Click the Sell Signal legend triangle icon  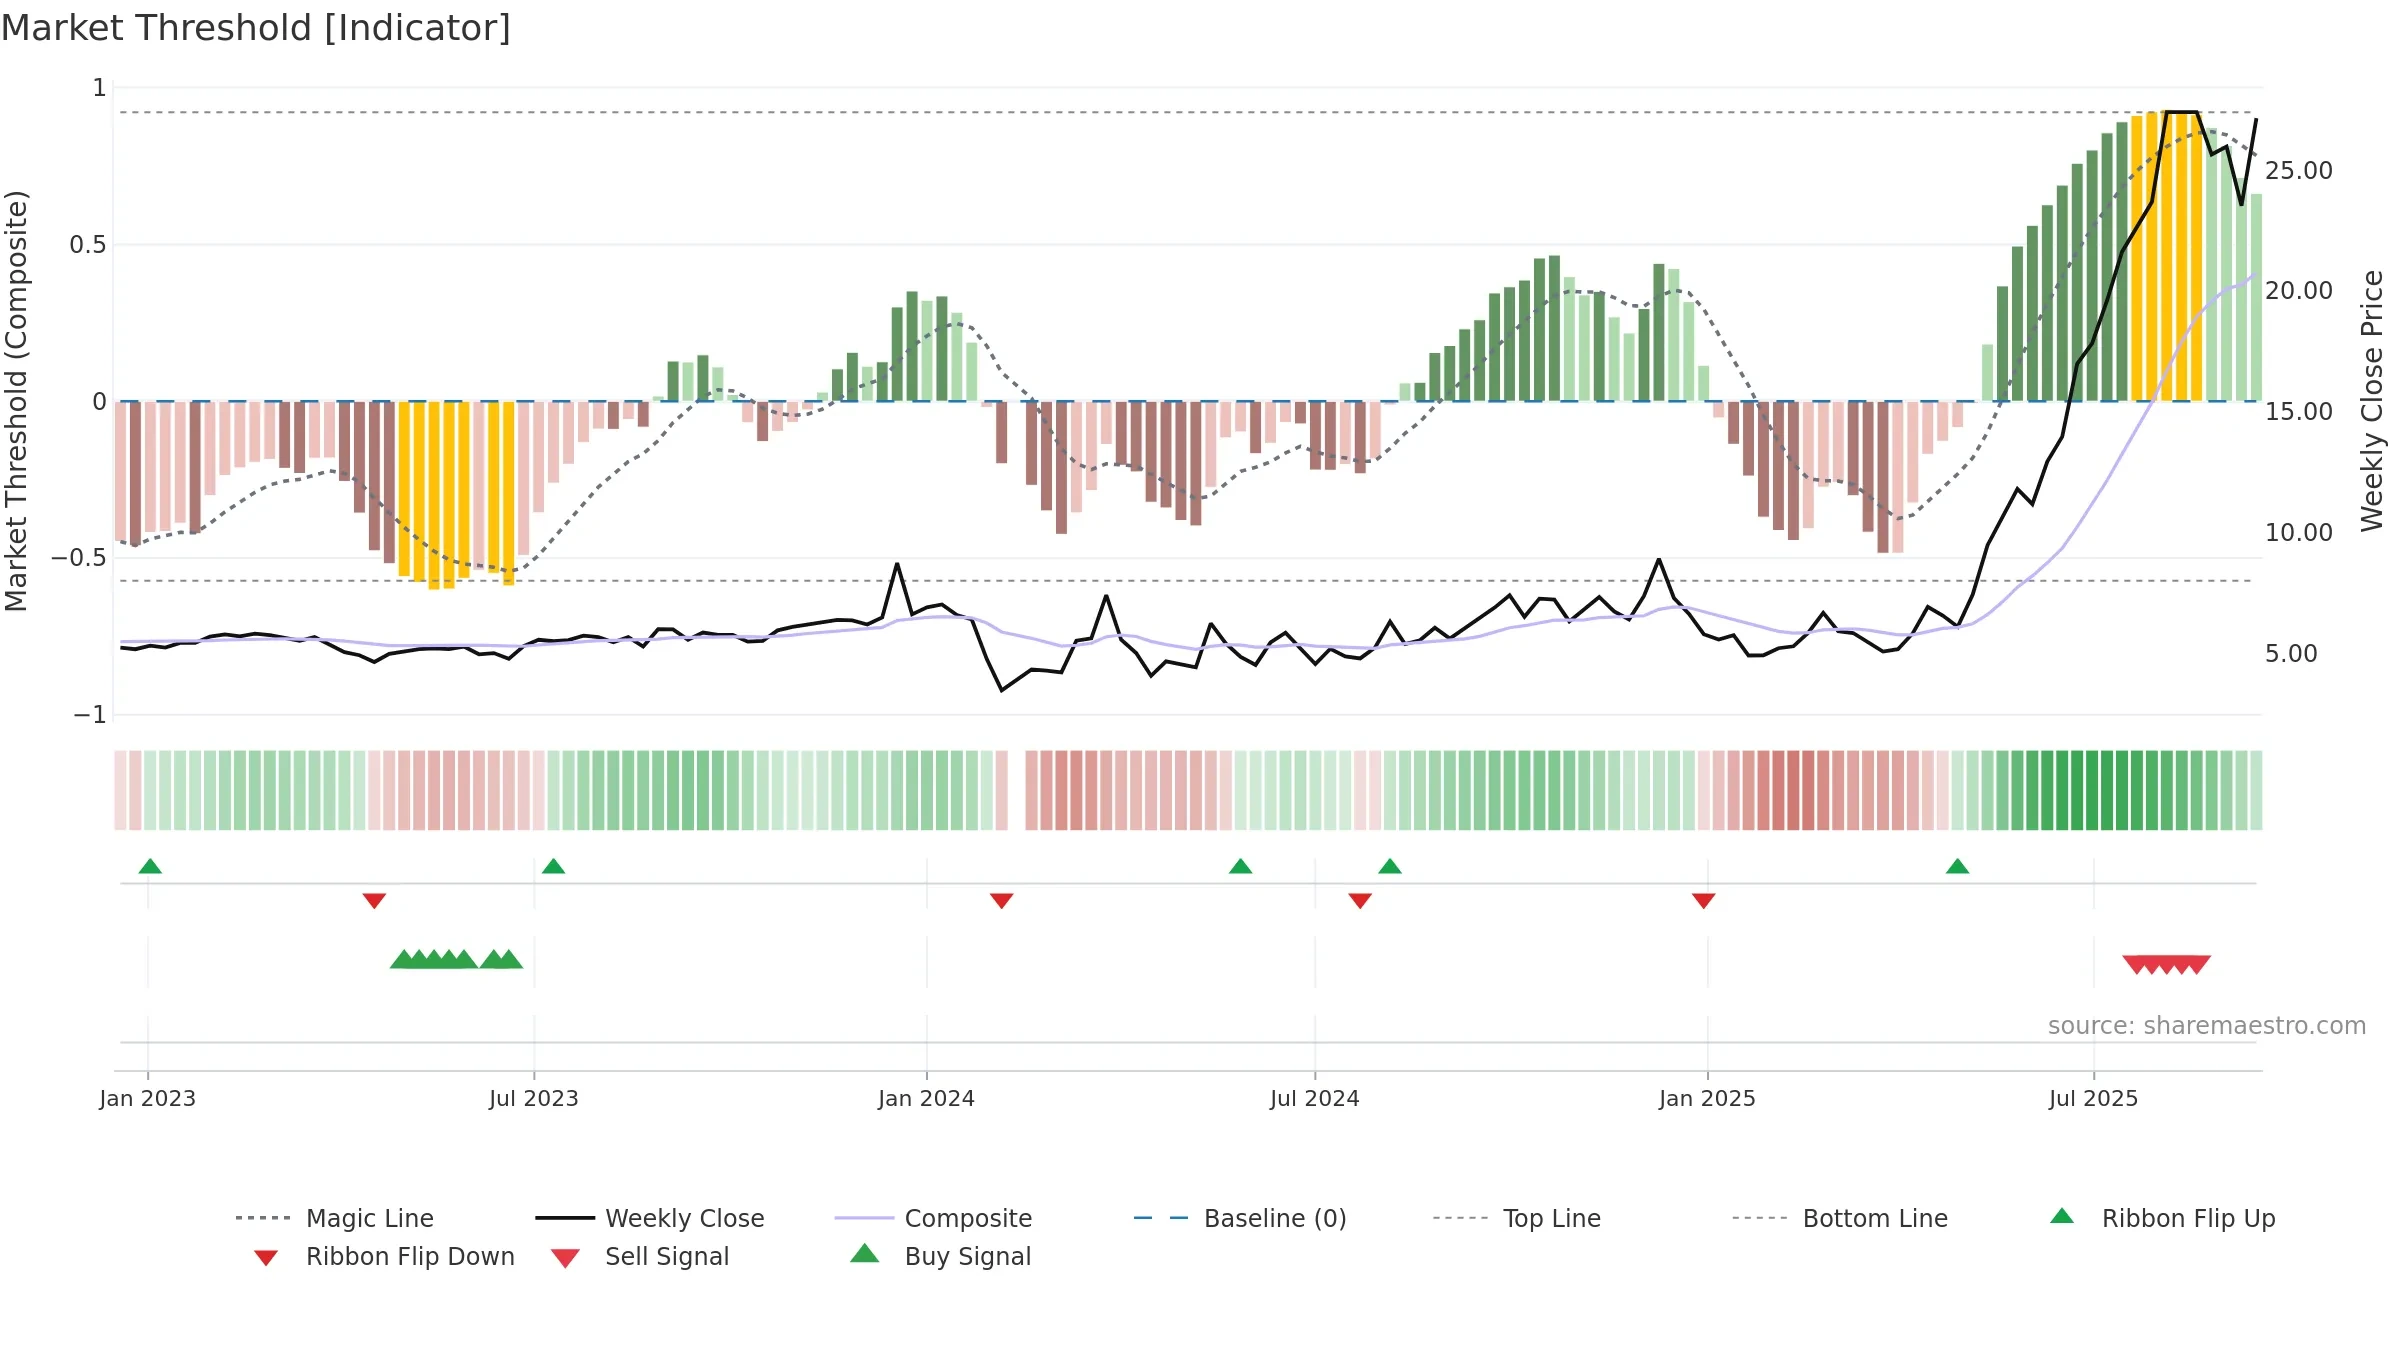565,1258
